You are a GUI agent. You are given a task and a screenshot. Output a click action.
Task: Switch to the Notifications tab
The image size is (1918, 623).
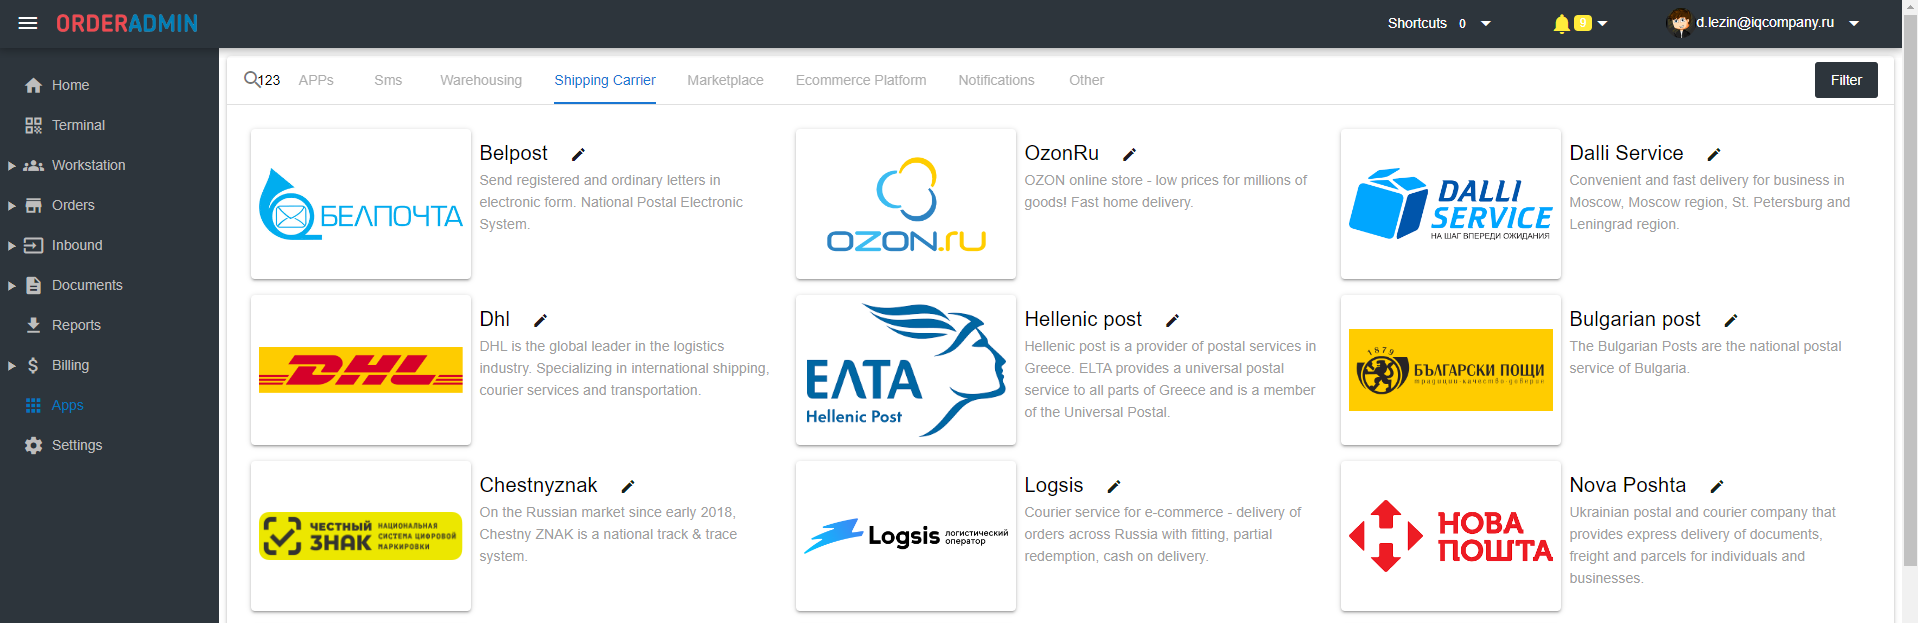coord(996,80)
